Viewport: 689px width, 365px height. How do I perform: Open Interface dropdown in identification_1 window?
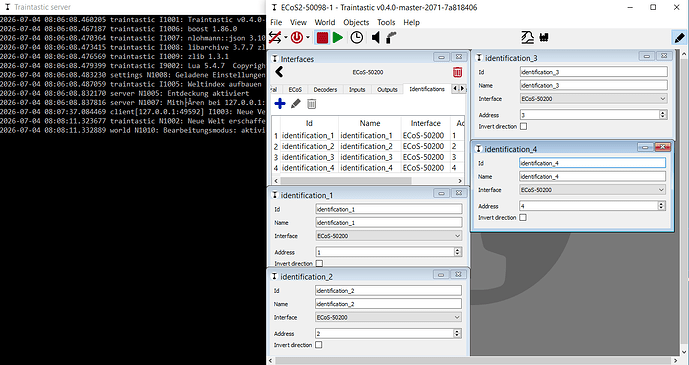(x=389, y=236)
